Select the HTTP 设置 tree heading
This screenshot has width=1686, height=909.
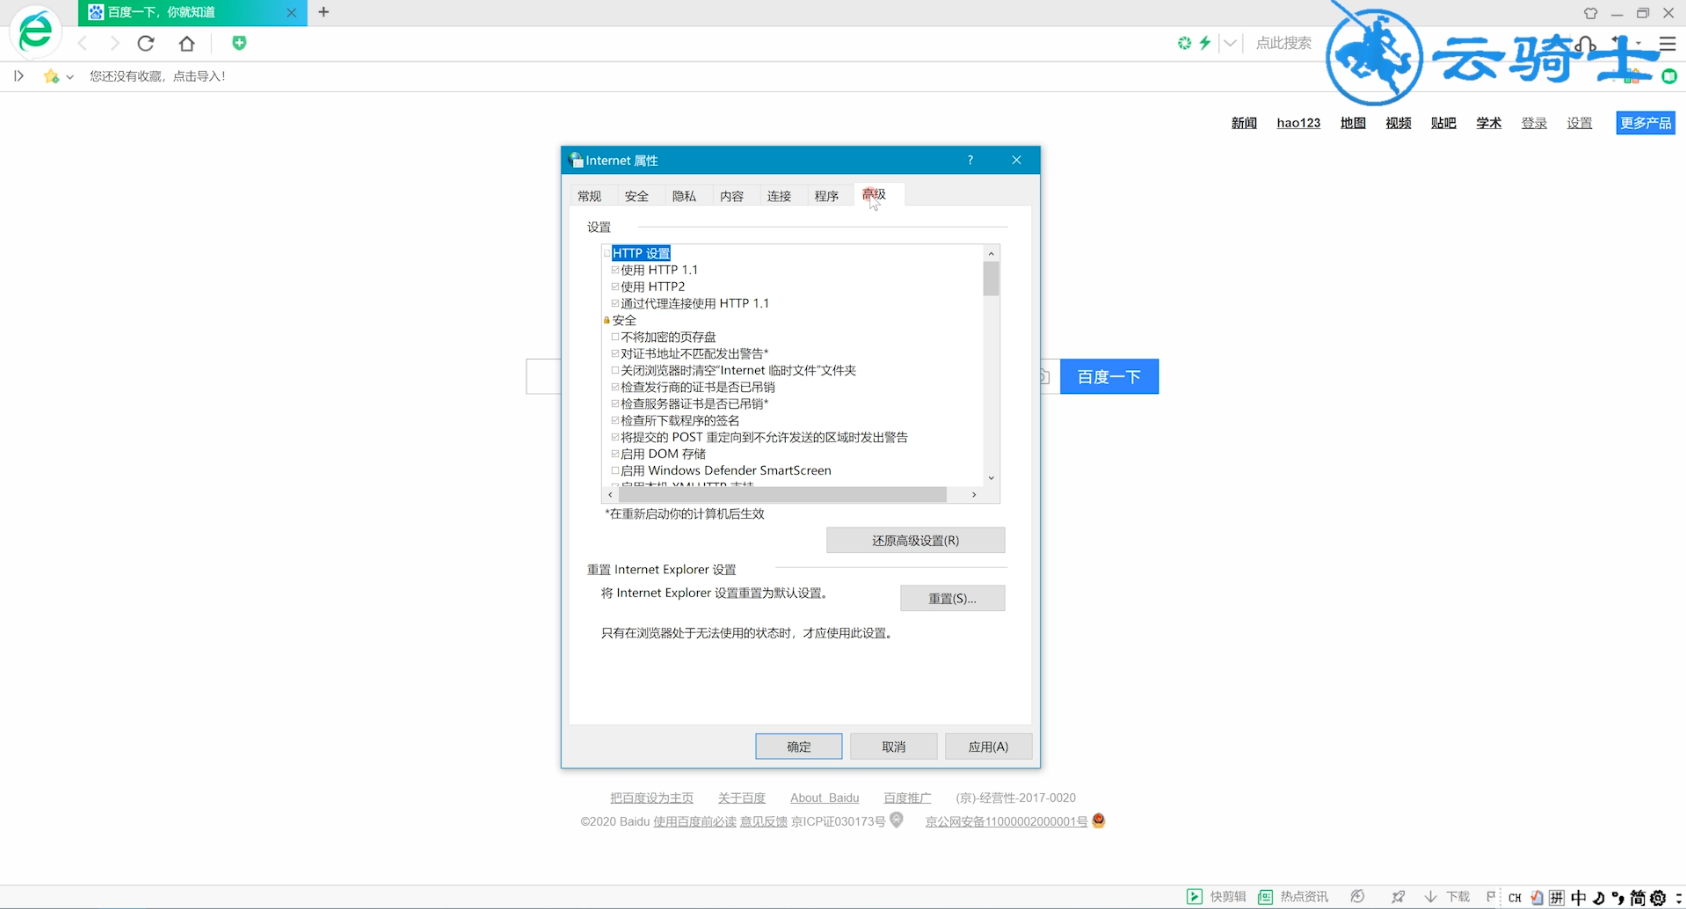click(x=641, y=253)
